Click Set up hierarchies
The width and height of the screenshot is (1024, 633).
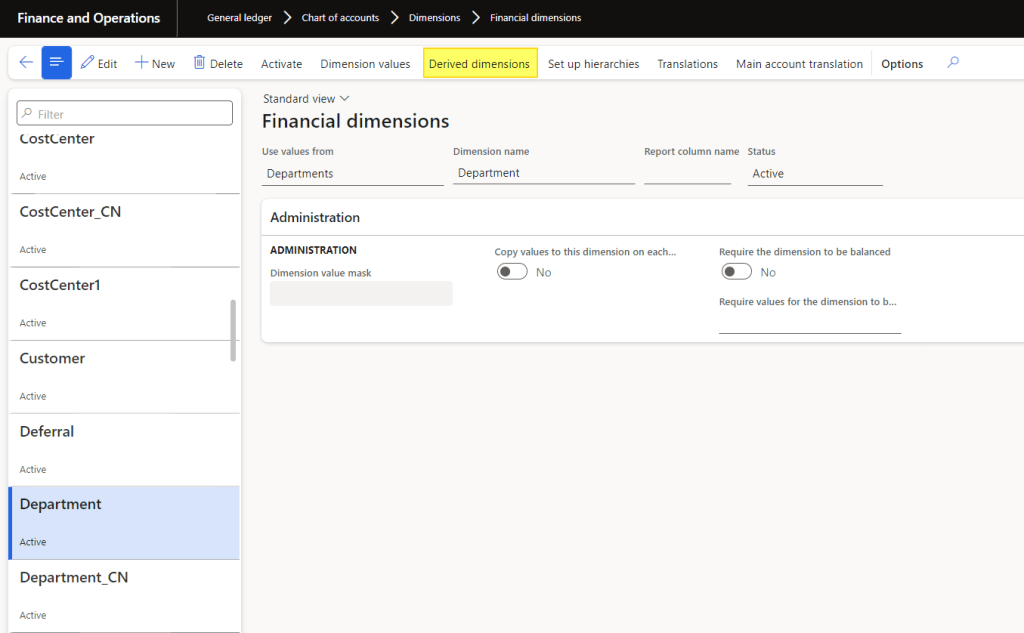click(x=593, y=64)
